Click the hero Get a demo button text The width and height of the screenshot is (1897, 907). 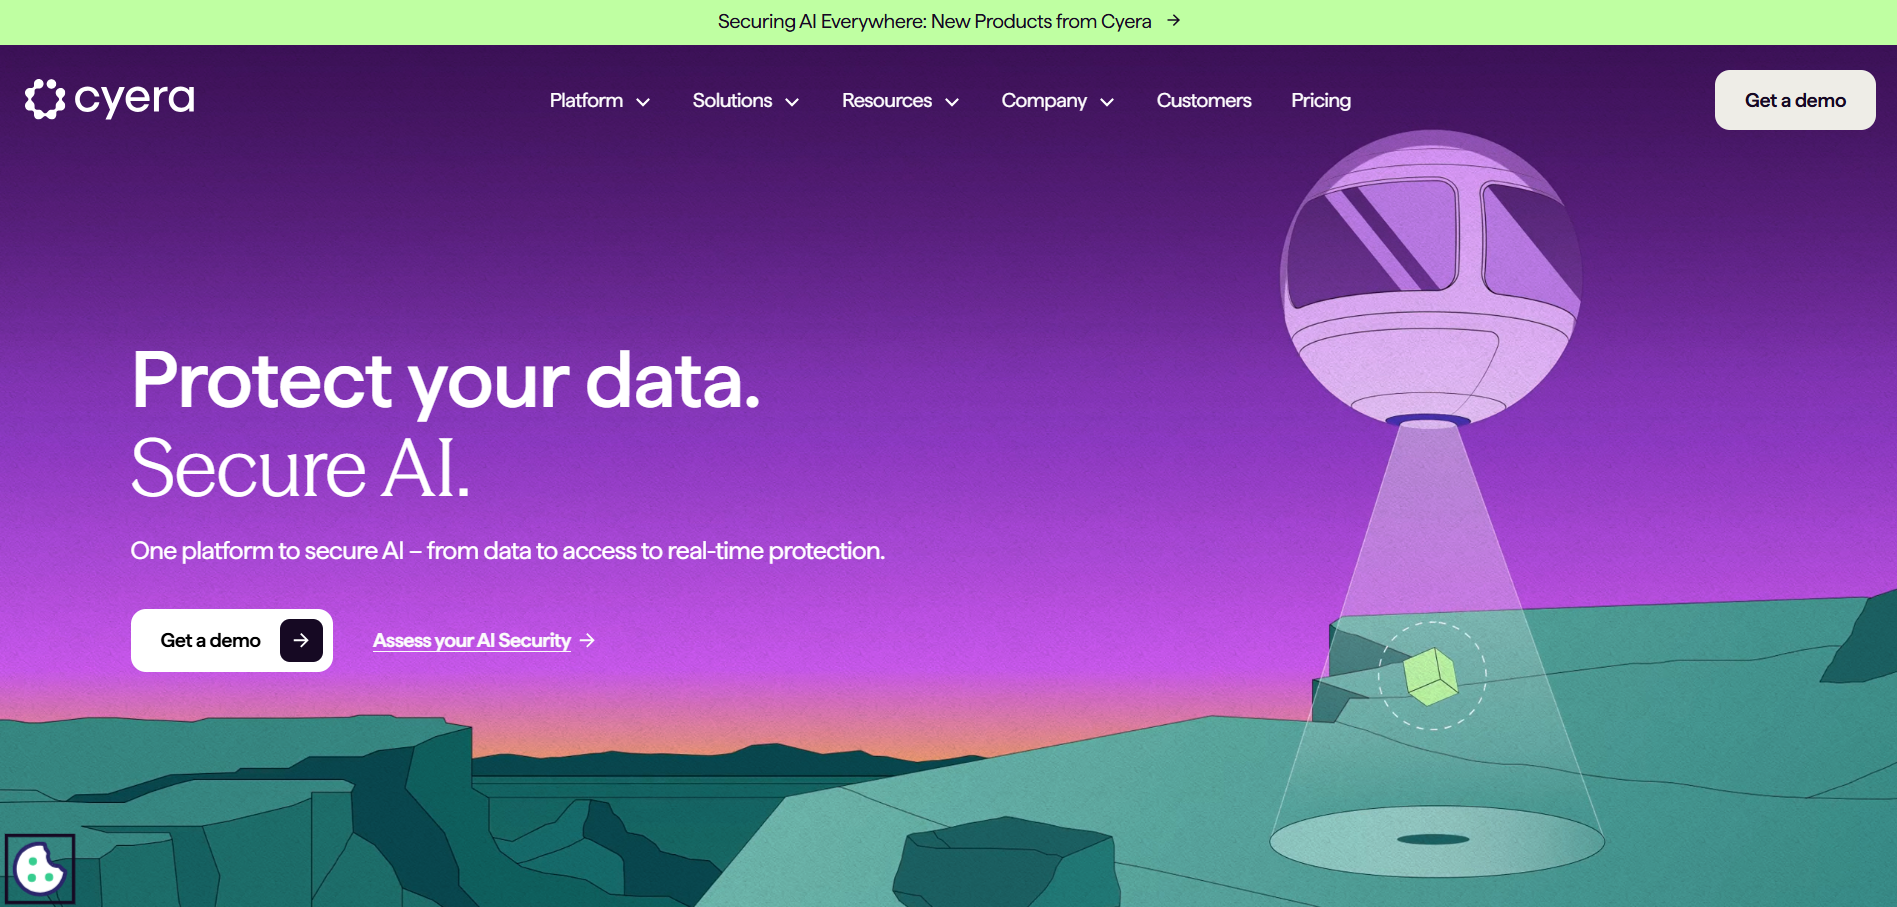click(x=210, y=640)
